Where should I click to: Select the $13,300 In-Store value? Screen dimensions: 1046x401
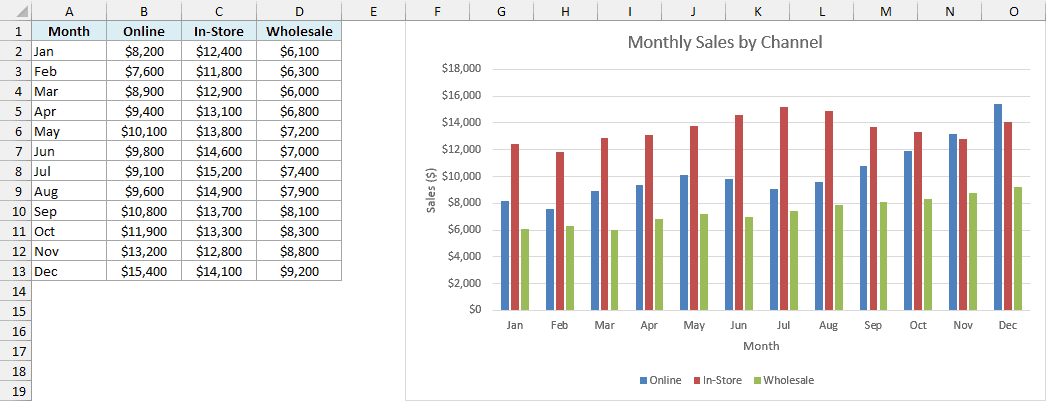pyautogui.click(x=219, y=232)
